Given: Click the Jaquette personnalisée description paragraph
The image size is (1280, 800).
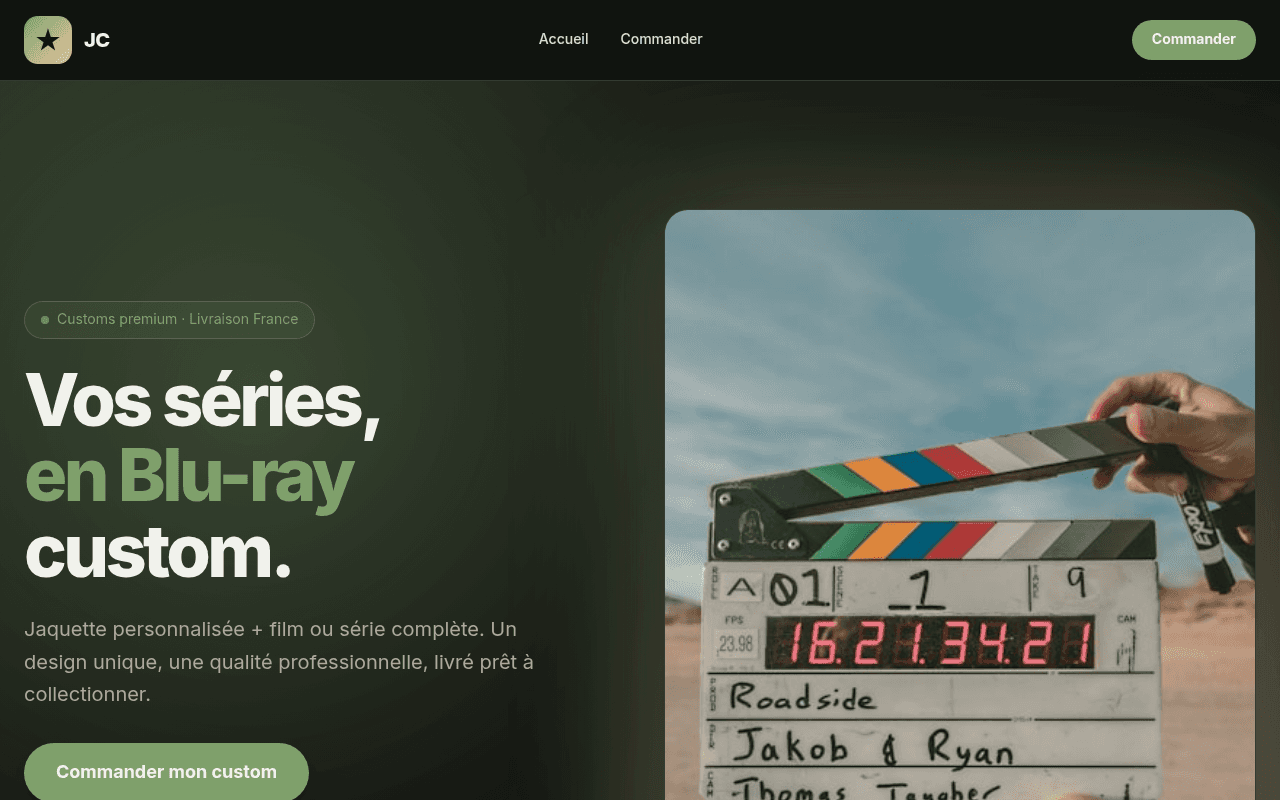Looking at the screenshot, I should 280,661.
